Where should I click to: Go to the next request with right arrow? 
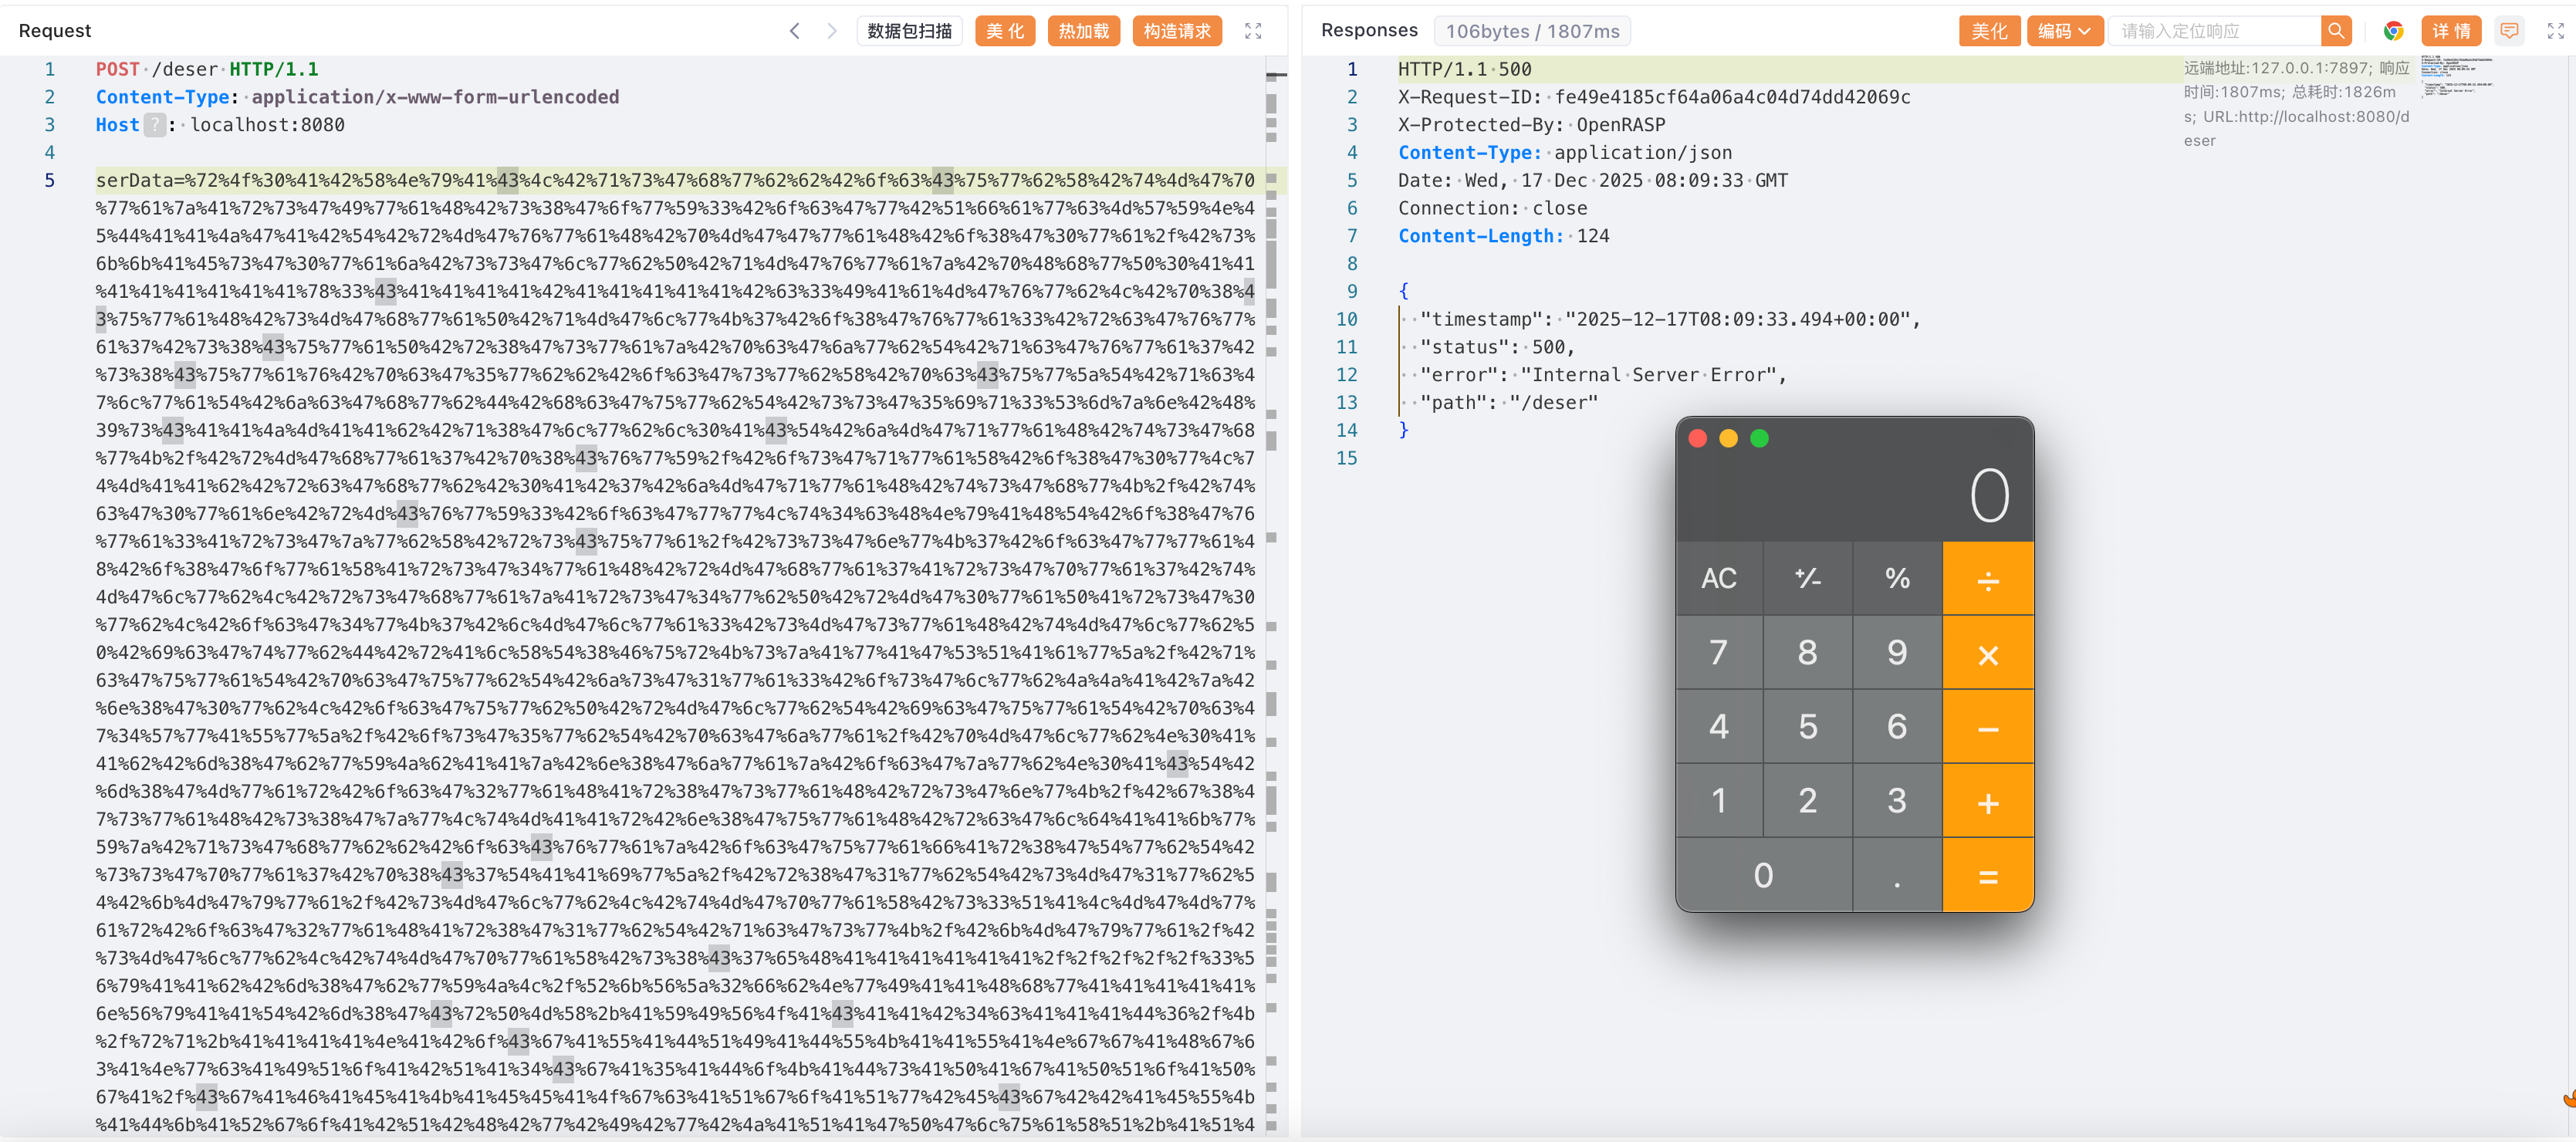(831, 31)
